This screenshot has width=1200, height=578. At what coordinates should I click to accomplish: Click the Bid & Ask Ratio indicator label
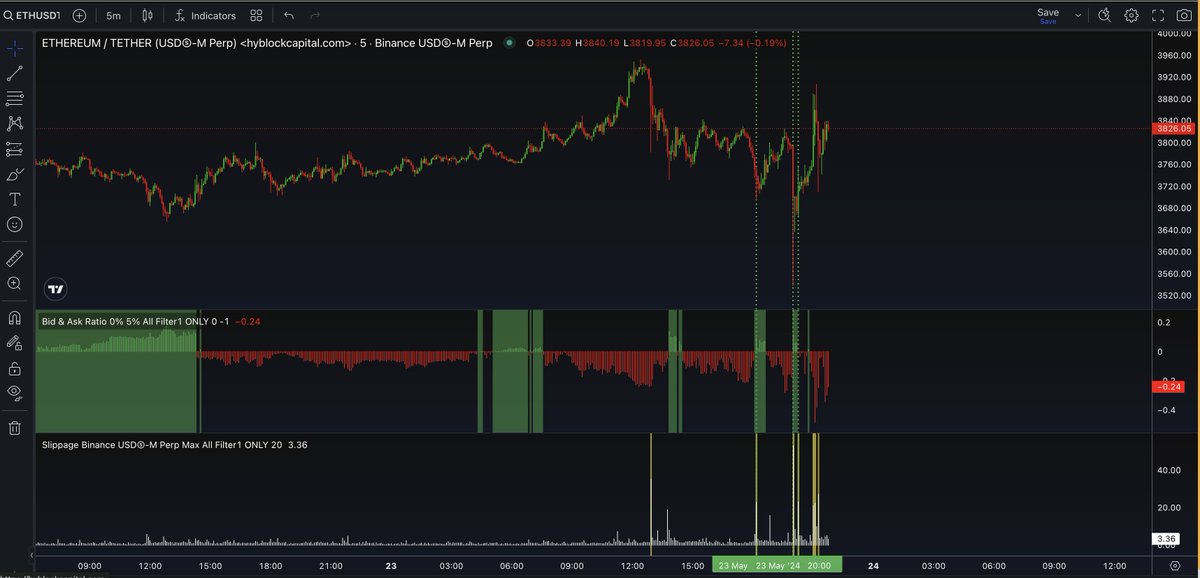(137, 321)
